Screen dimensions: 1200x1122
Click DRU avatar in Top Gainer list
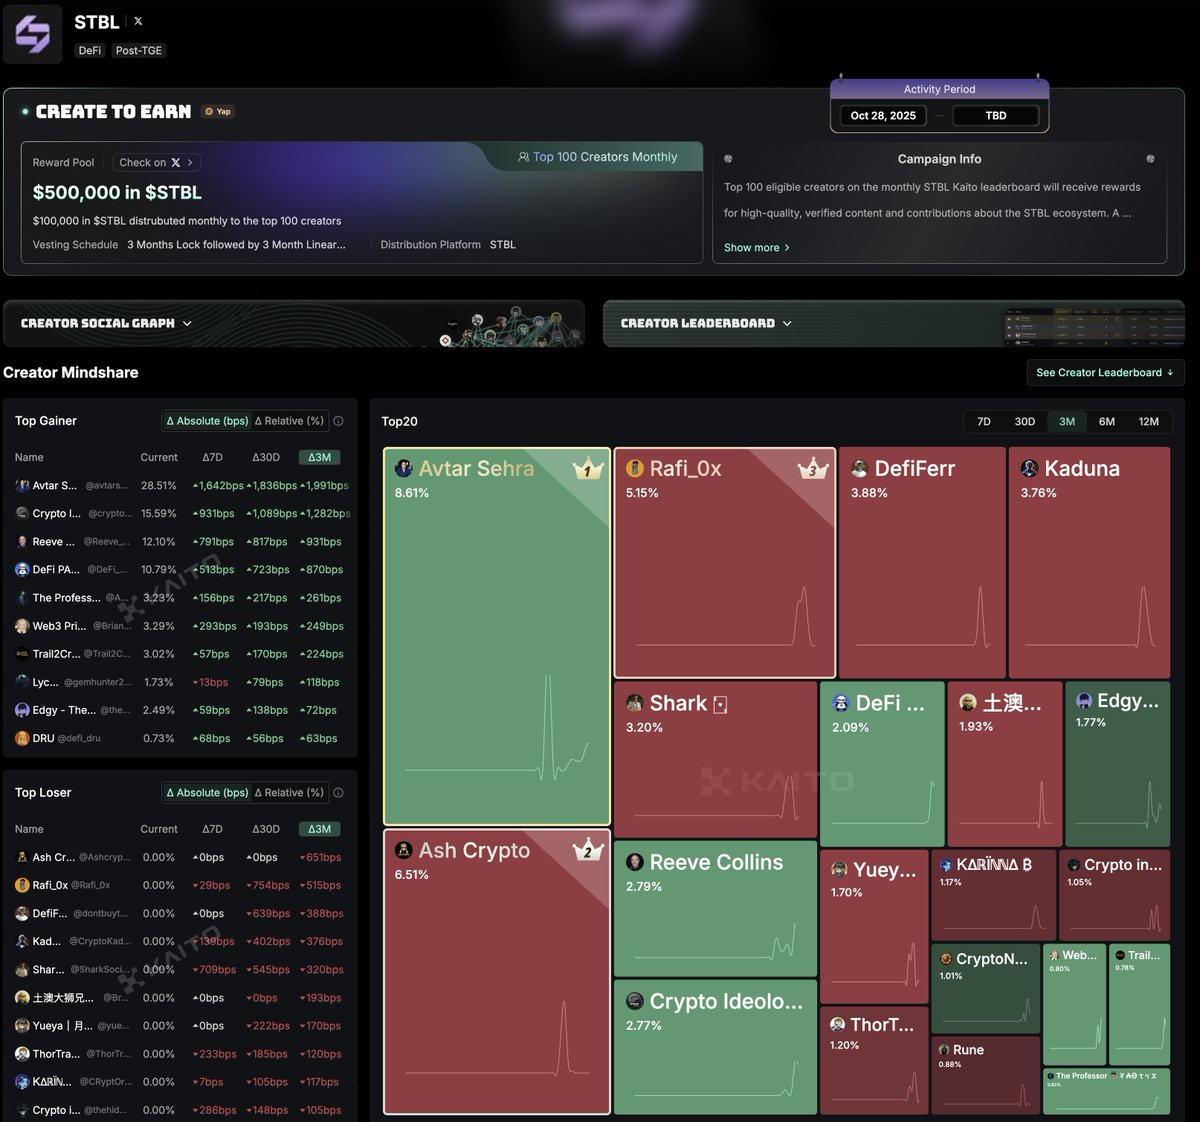point(22,738)
